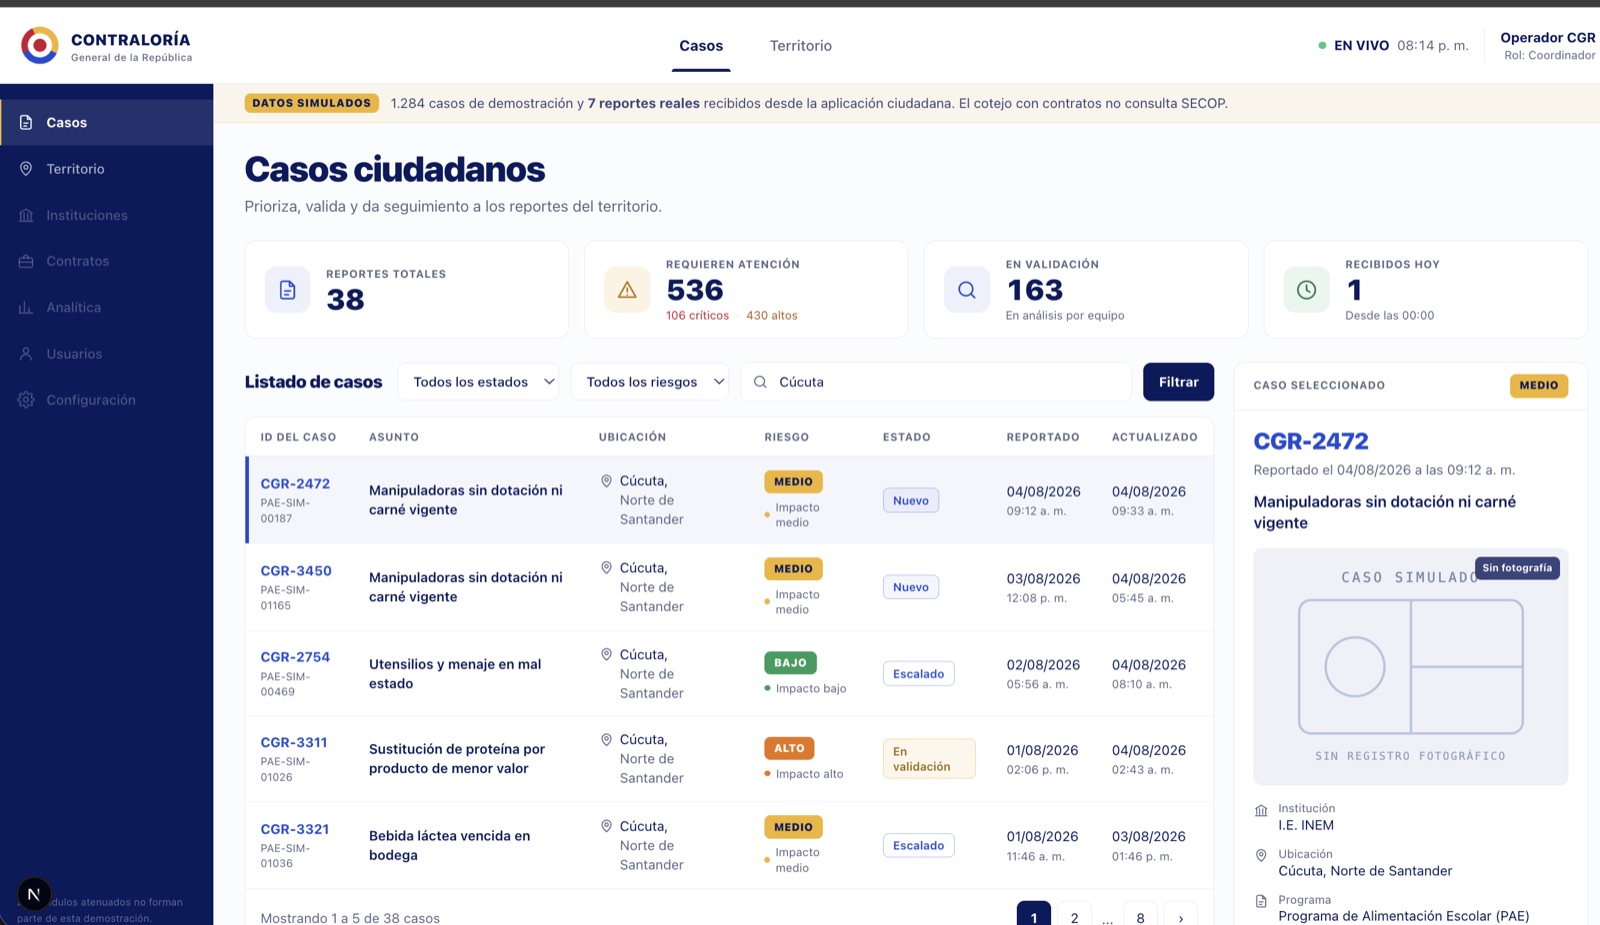Click location pin icon in CGR-3450 row
Viewport: 1600px width, 925px height.
point(606,568)
